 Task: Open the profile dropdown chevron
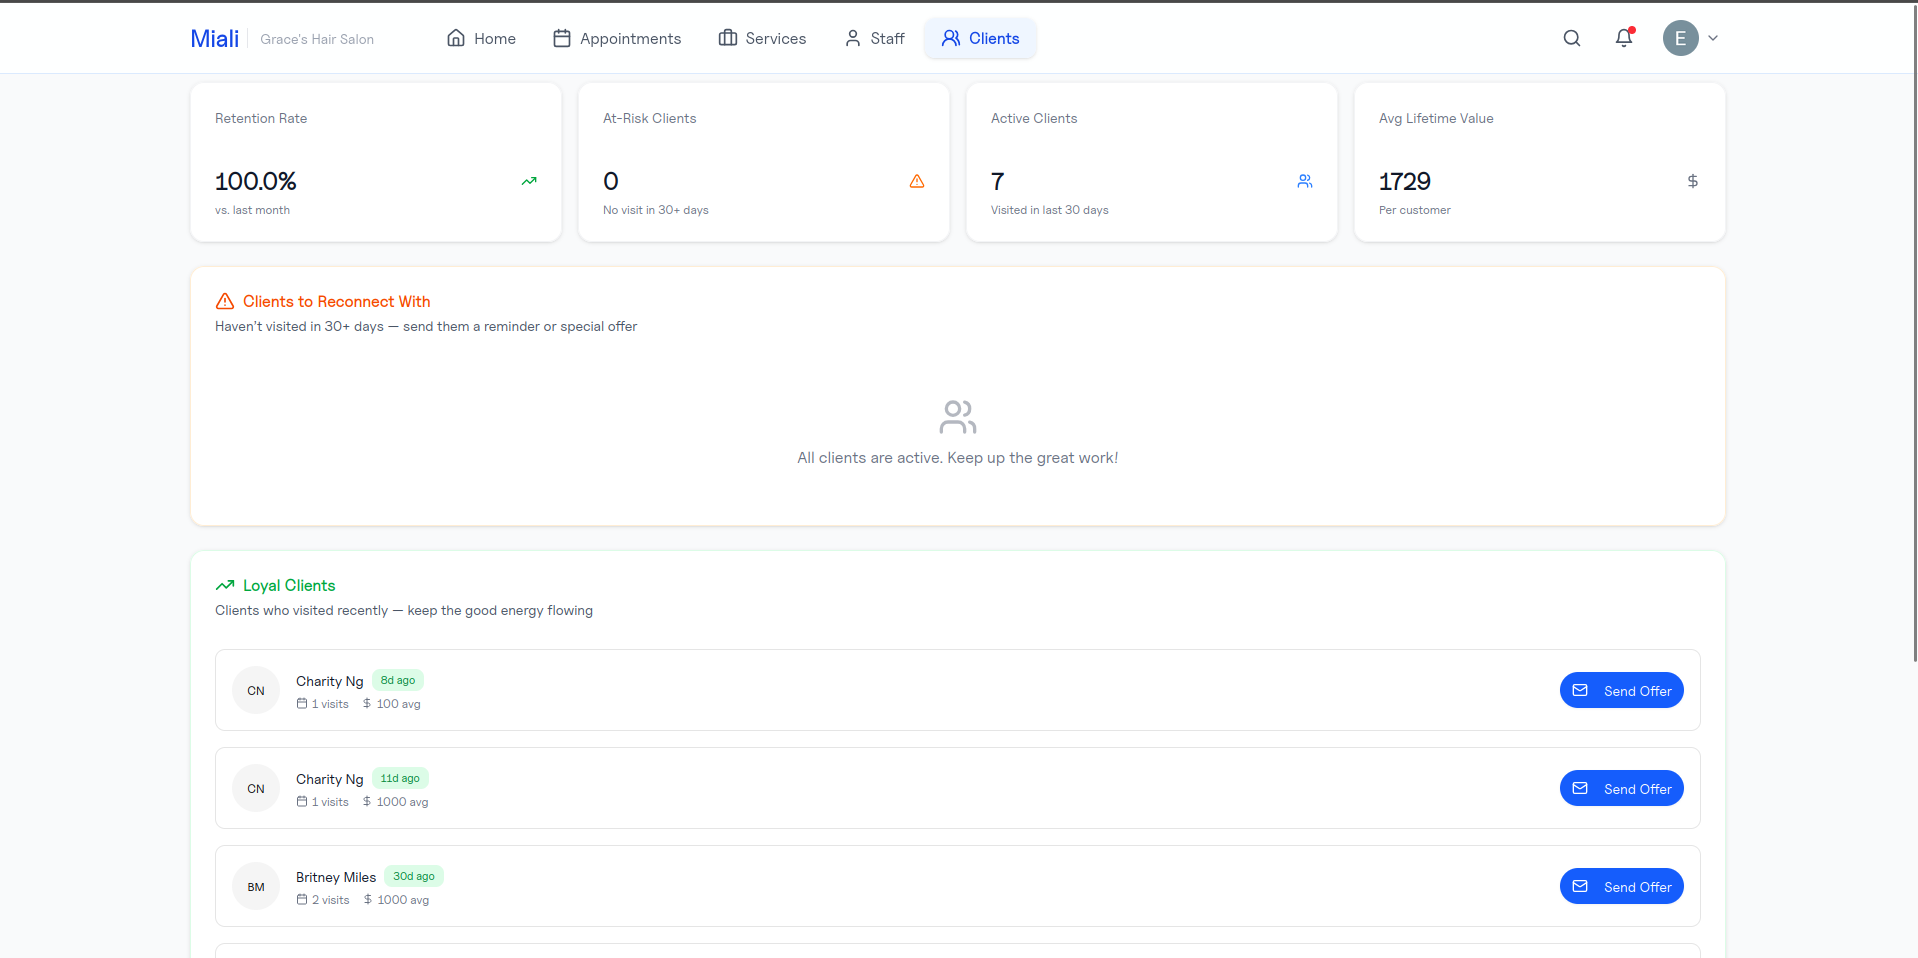tap(1712, 38)
